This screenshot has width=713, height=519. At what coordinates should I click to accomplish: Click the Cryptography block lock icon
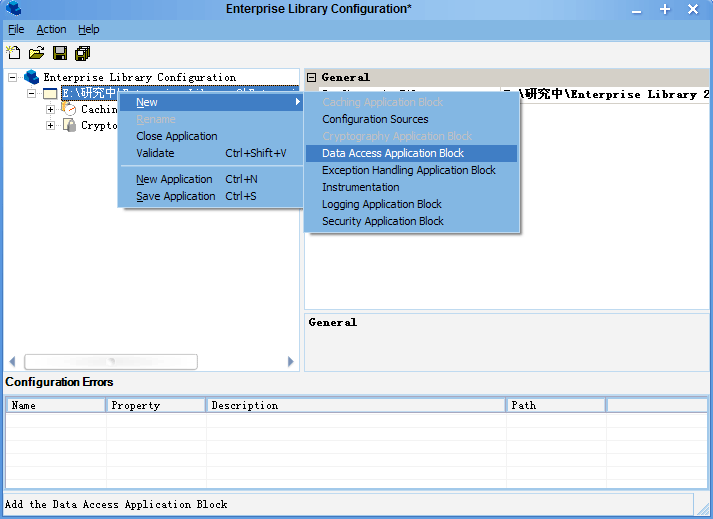coord(69,125)
